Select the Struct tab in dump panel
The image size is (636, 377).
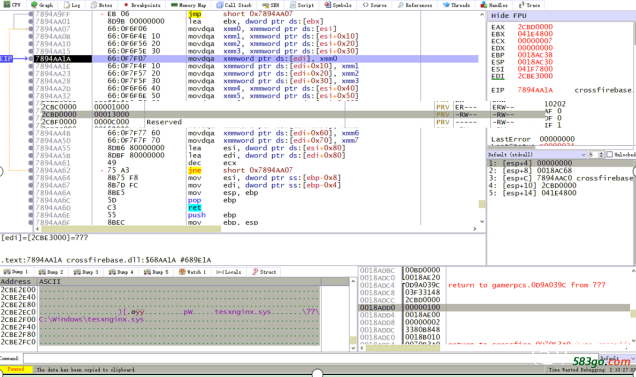pyautogui.click(x=264, y=272)
